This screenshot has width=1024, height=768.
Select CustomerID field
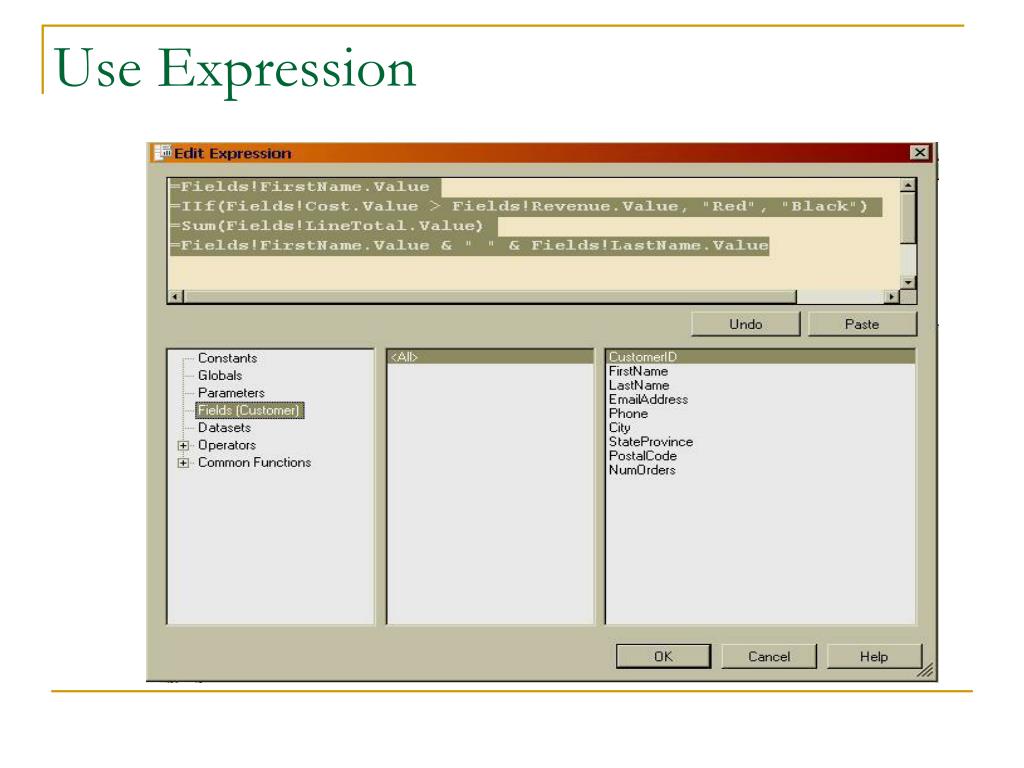pos(760,357)
